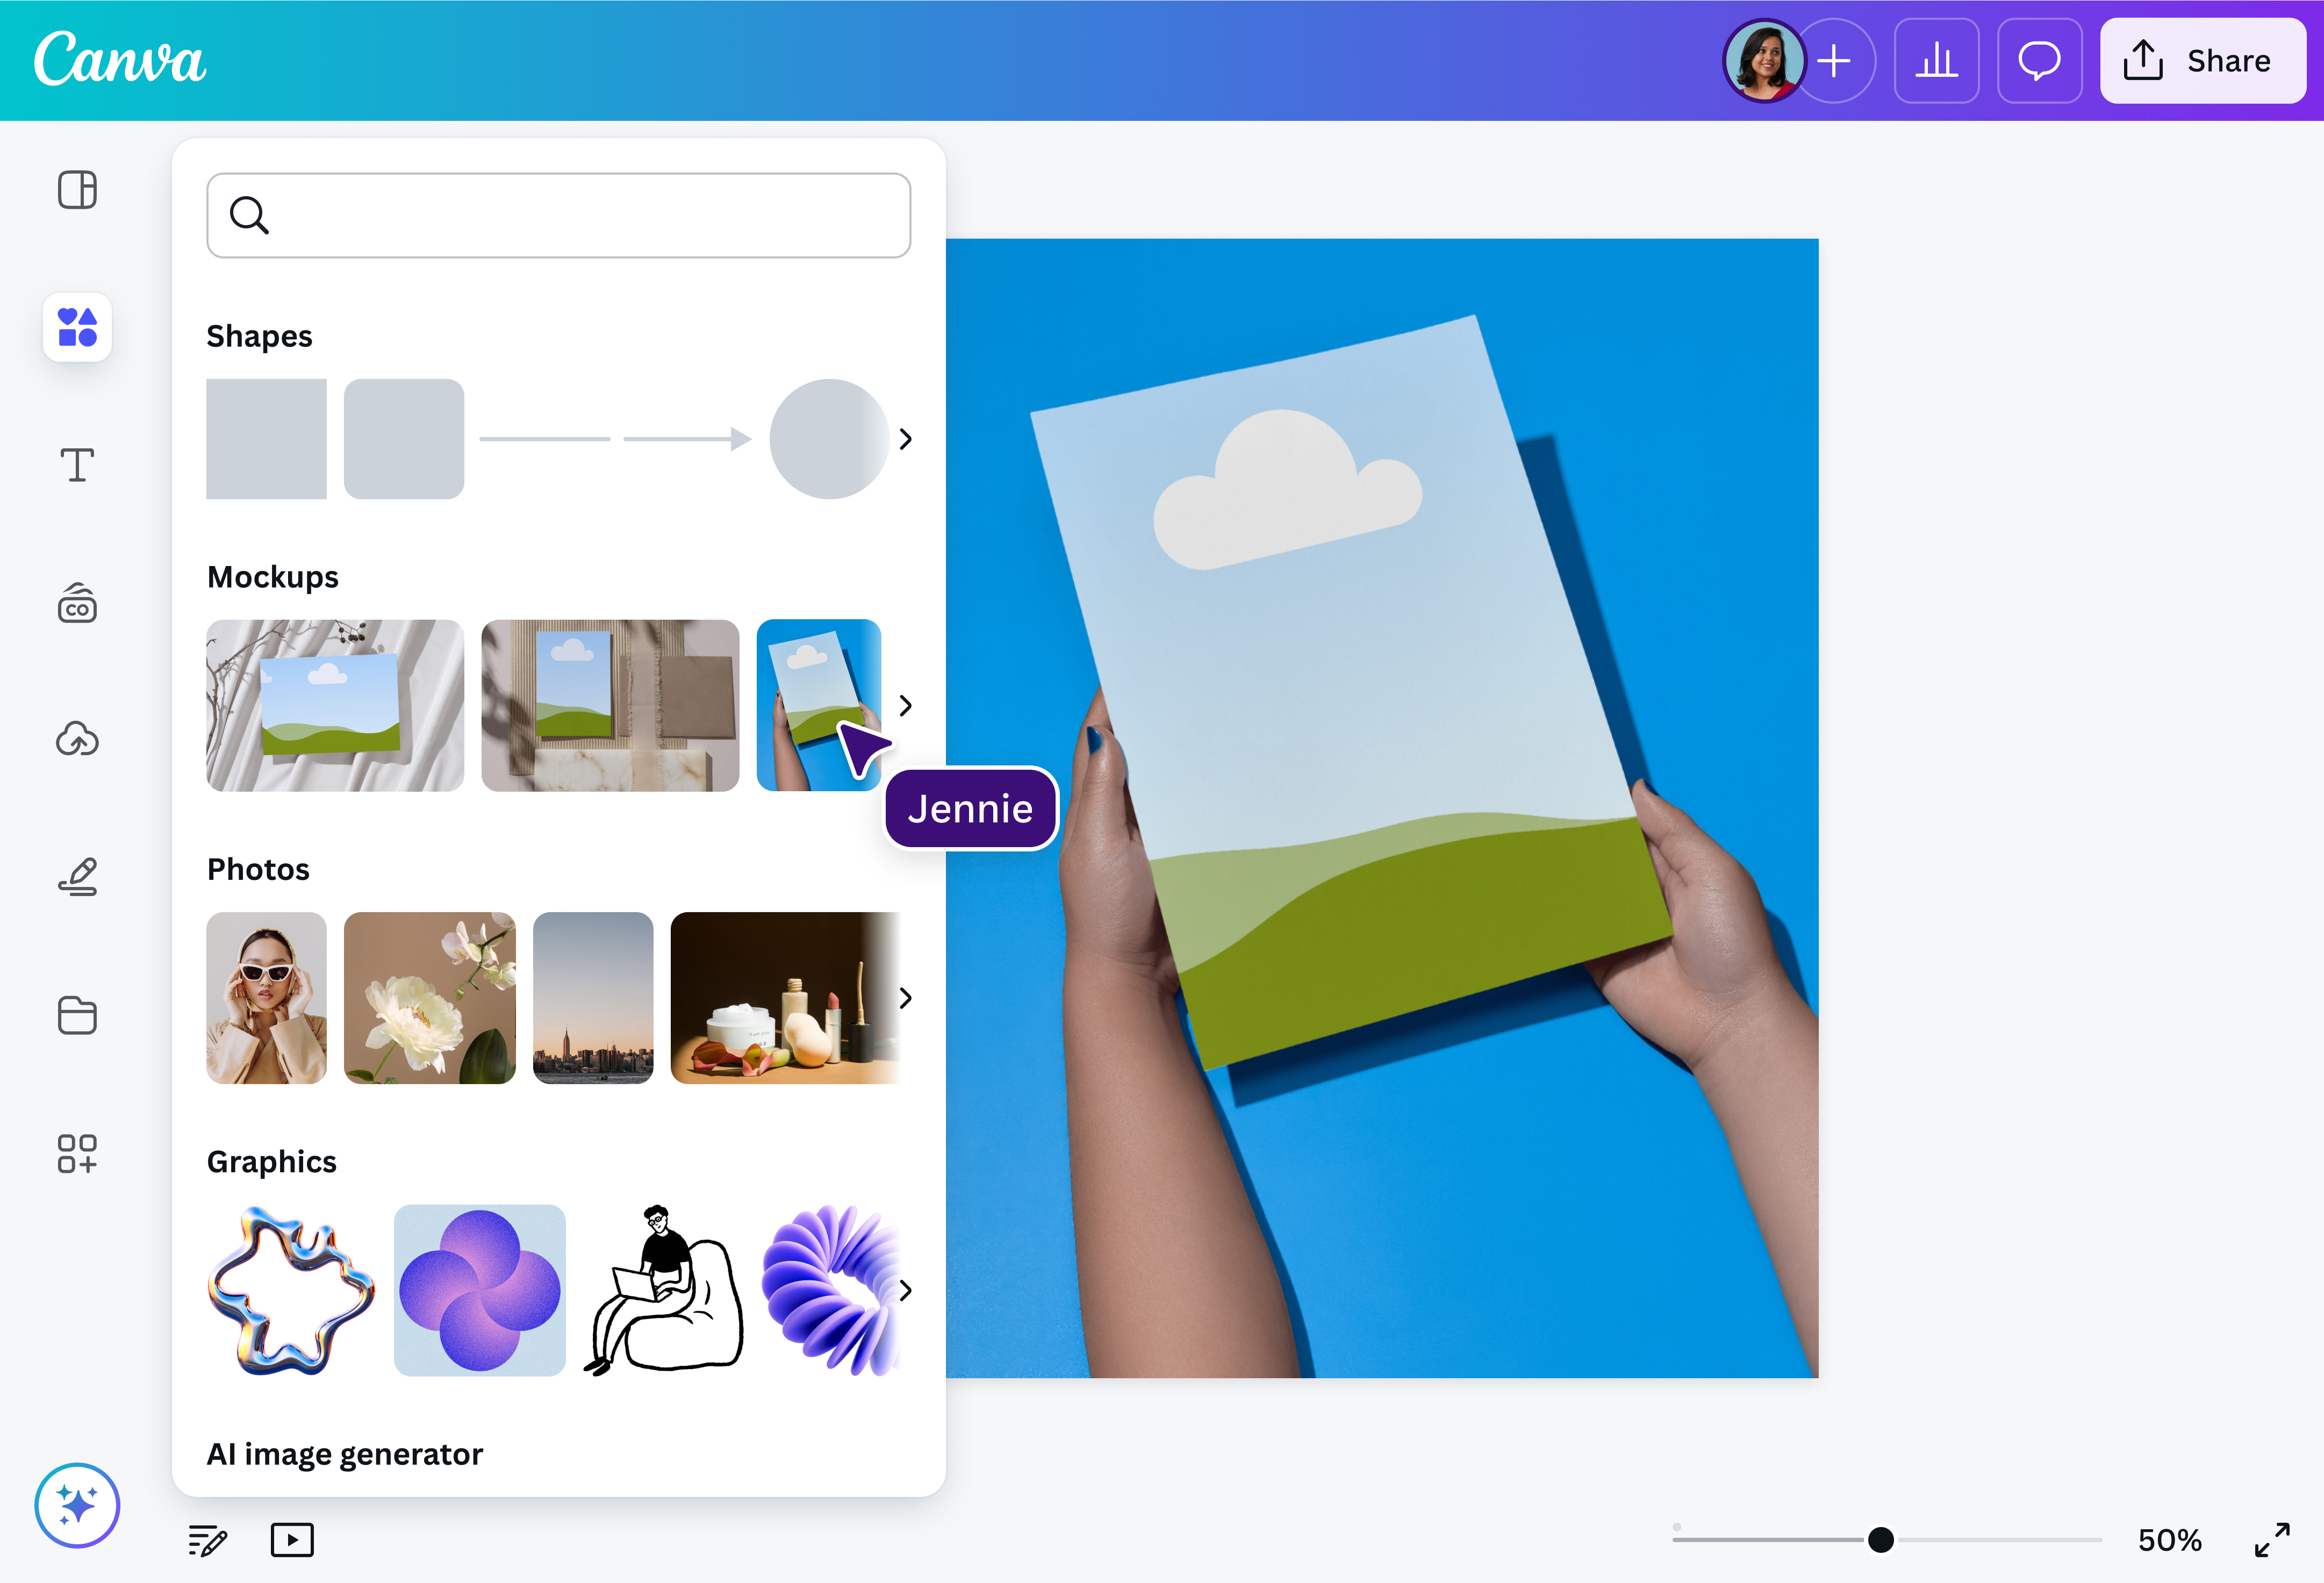Open the Brand hub sidebar icon

(x=77, y=603)
